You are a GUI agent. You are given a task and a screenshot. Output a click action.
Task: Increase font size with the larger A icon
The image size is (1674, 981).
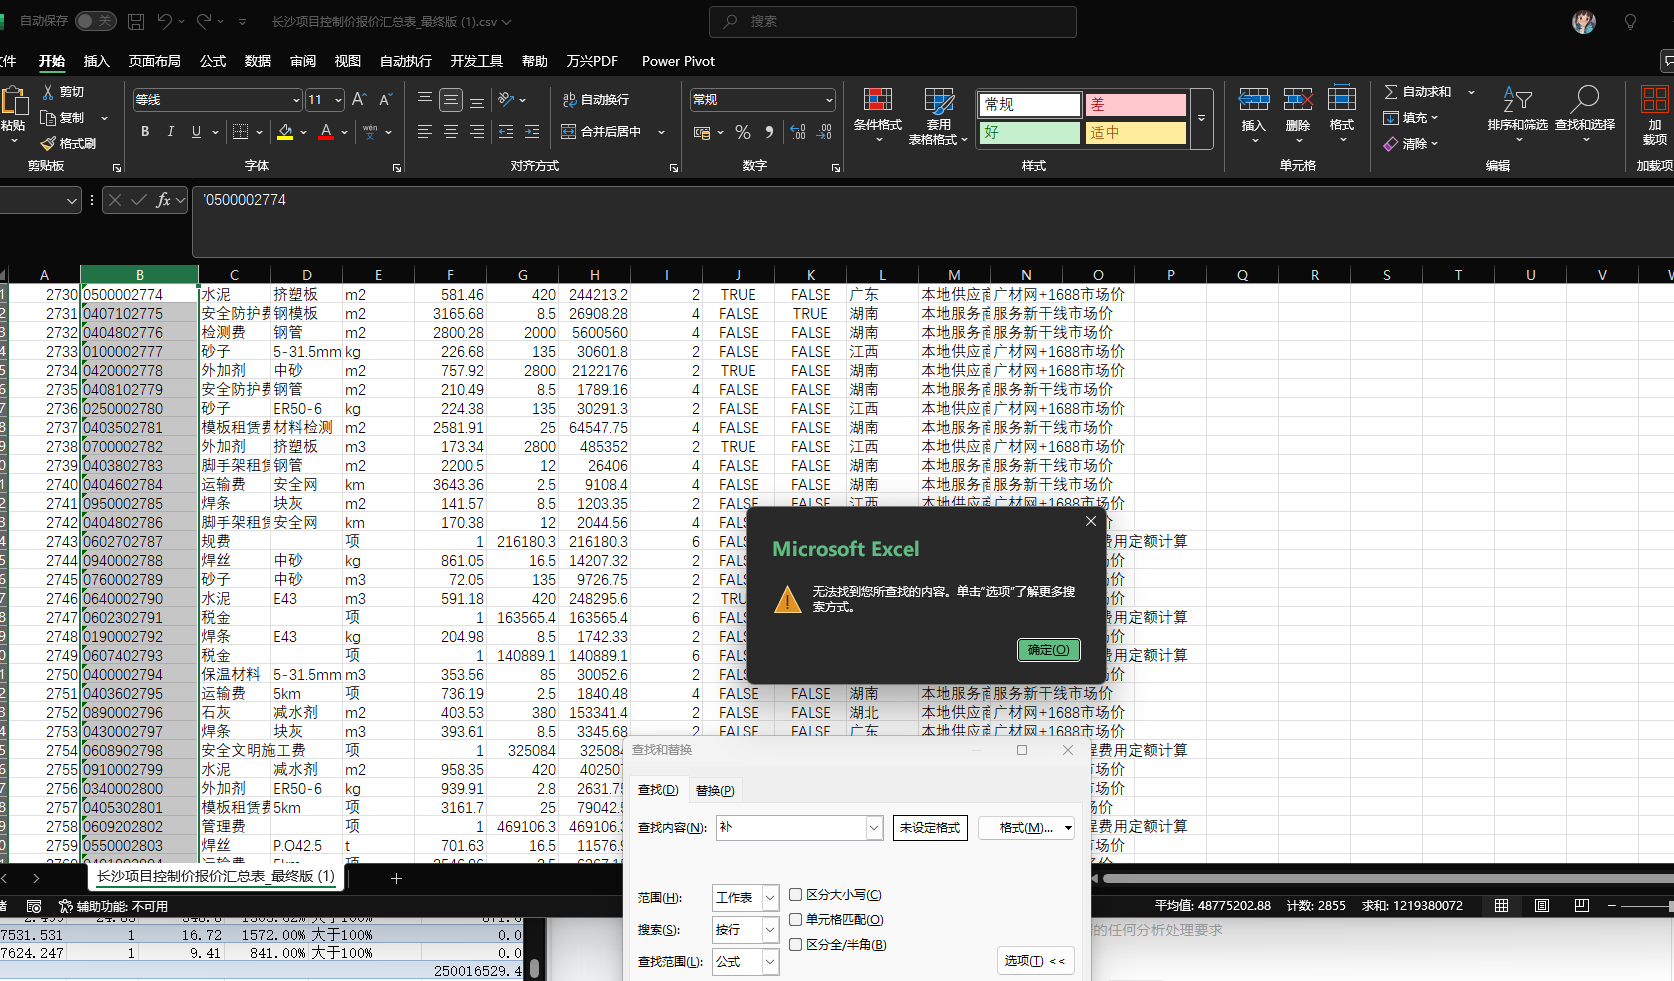(359, 100)
